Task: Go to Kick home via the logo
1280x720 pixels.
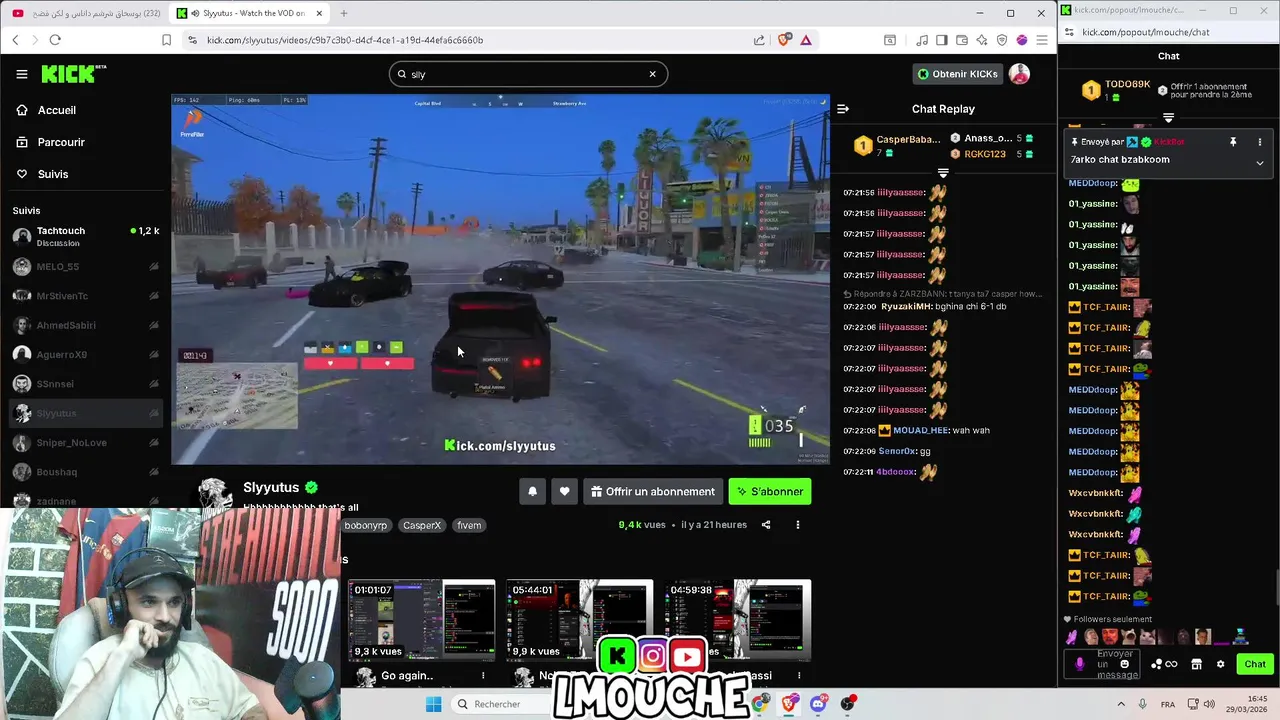Action: tap(73, 74)
